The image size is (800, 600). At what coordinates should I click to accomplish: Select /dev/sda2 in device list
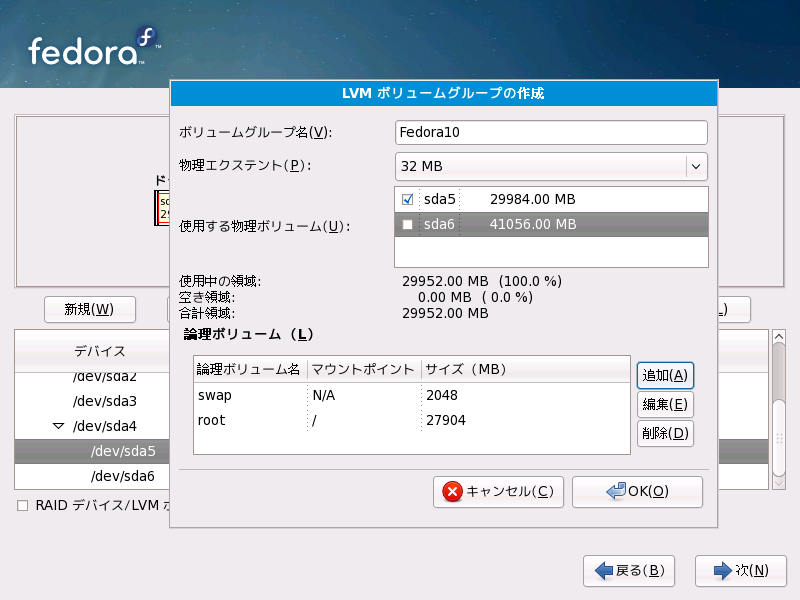coord(105,378)
